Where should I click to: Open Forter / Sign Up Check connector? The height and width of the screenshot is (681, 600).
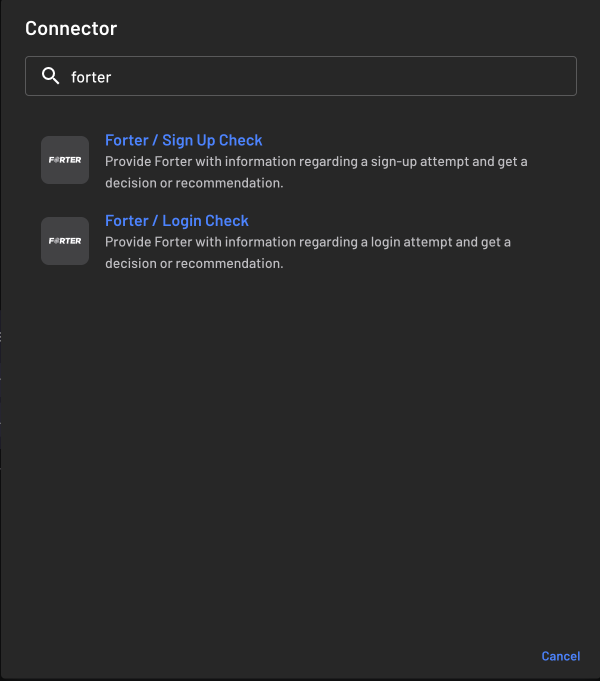[184, 140]
